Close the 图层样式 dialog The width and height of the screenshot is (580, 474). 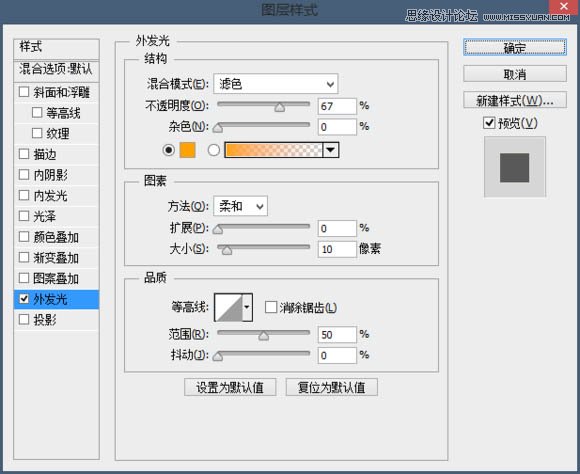(564, 7)
